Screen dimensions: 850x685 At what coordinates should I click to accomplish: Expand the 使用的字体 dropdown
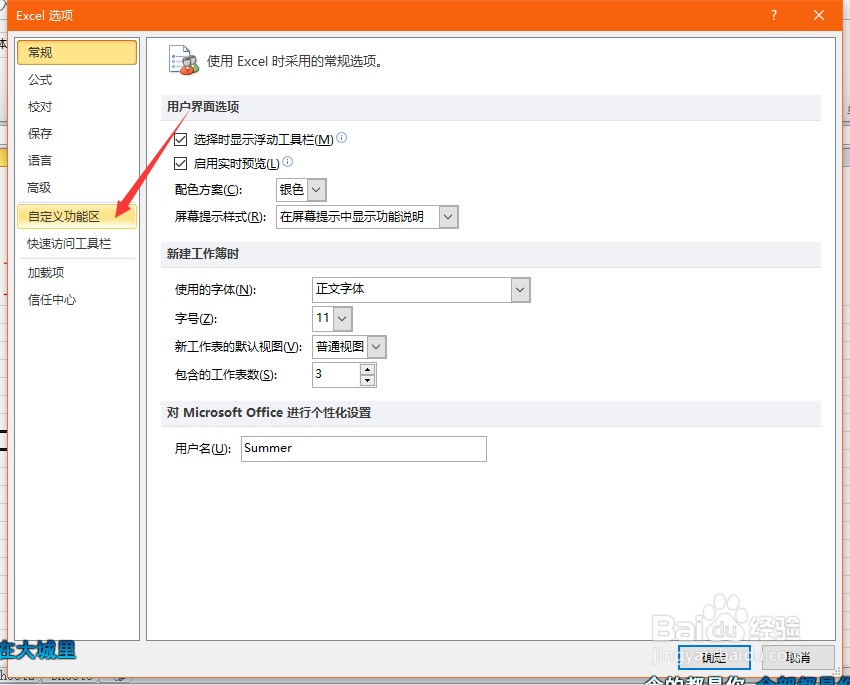coord(520,289)
